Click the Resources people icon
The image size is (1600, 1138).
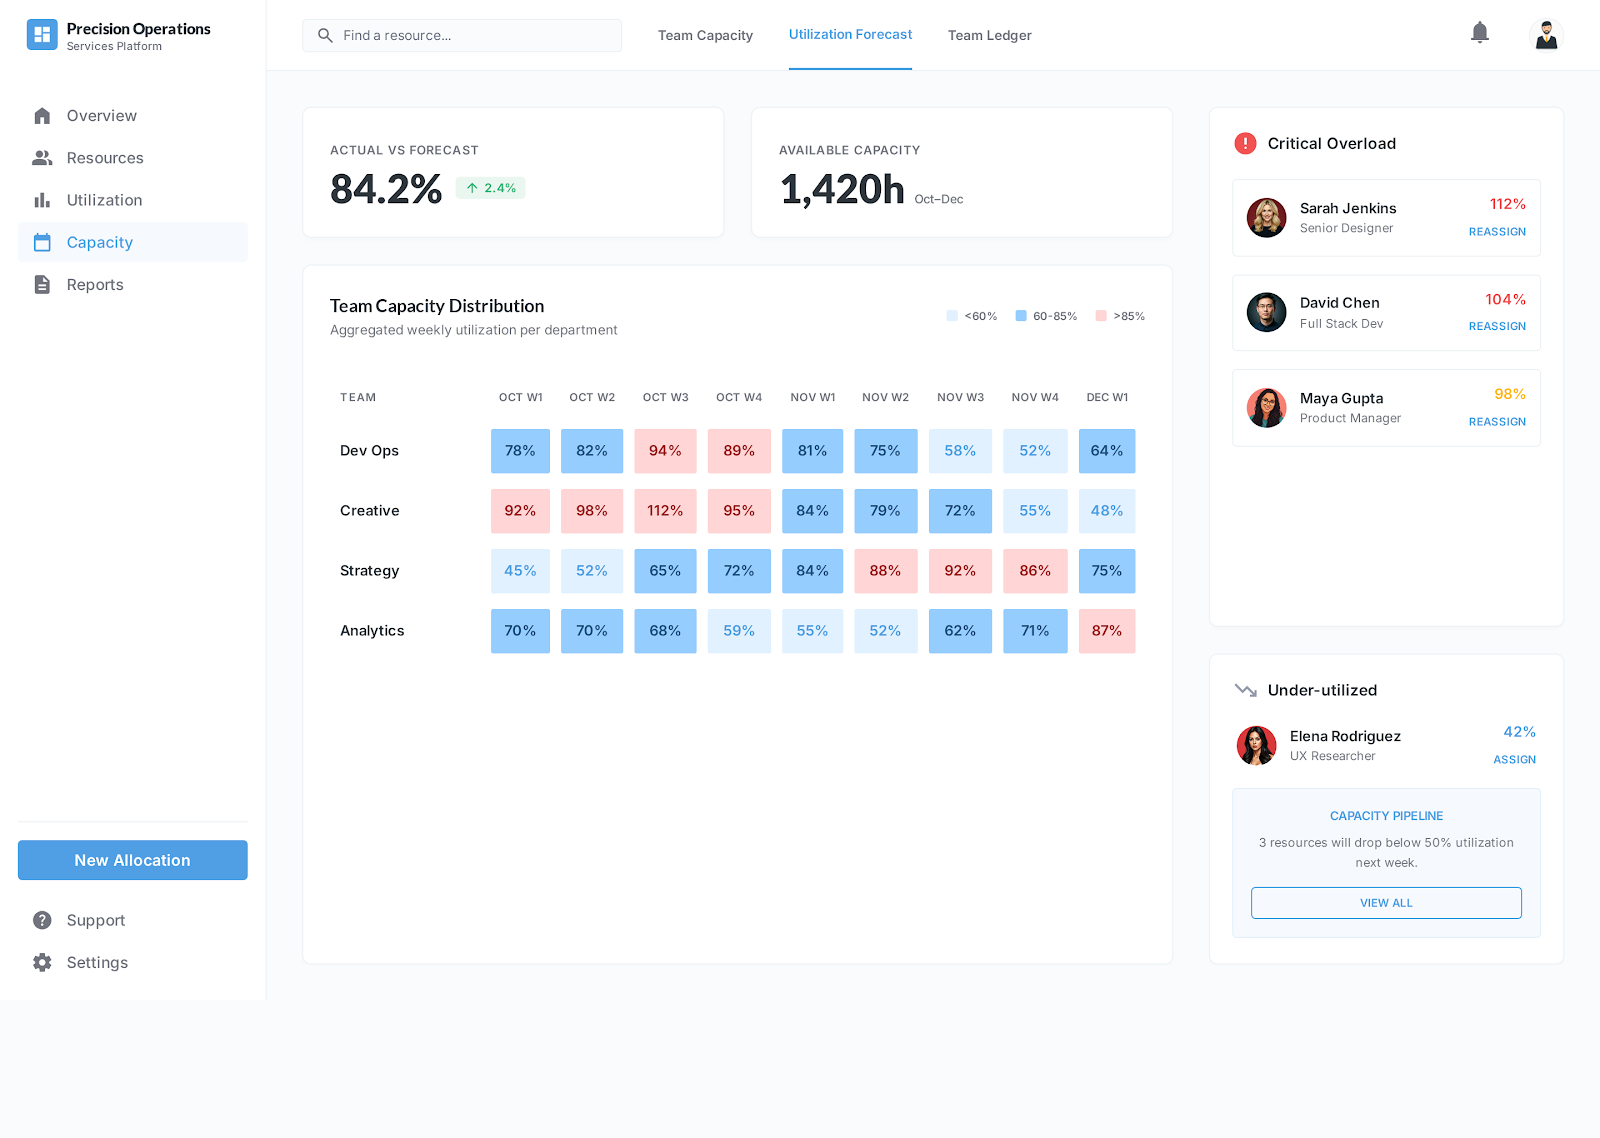click(42, 158)
